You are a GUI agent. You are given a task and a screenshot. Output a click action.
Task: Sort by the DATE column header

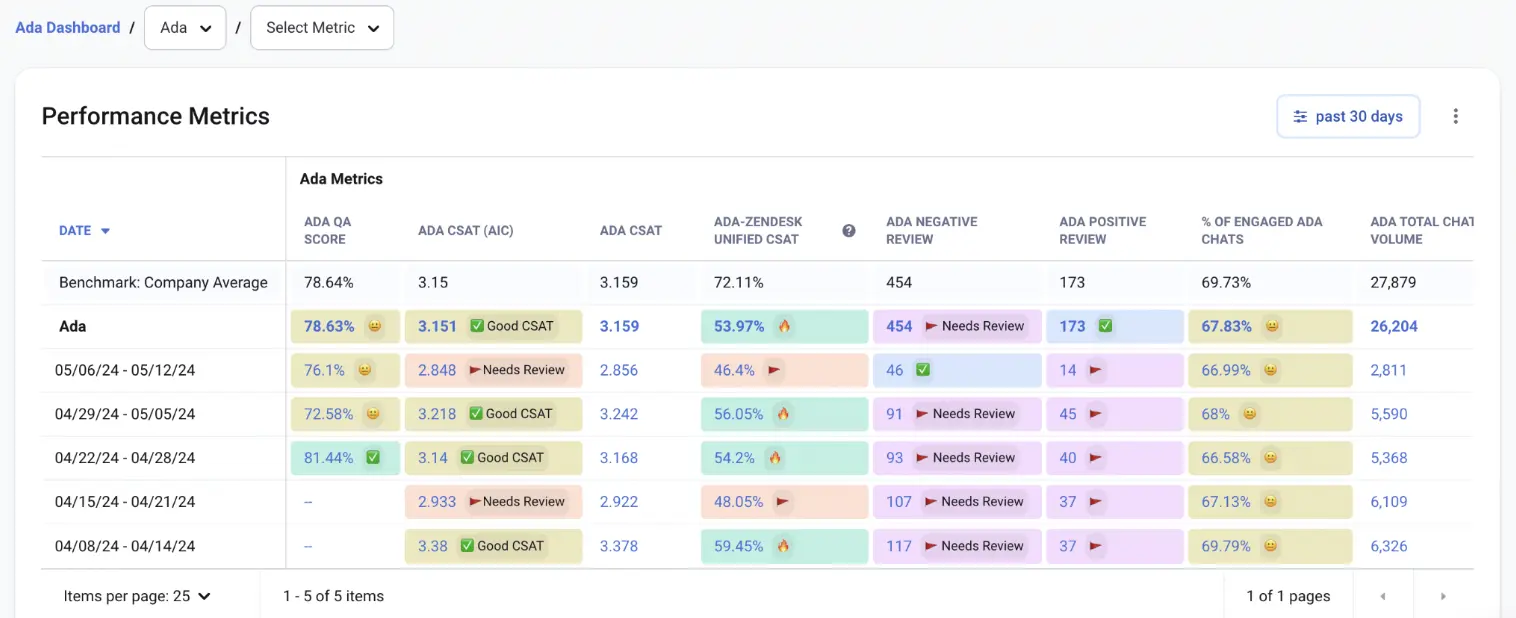point(84,231)
